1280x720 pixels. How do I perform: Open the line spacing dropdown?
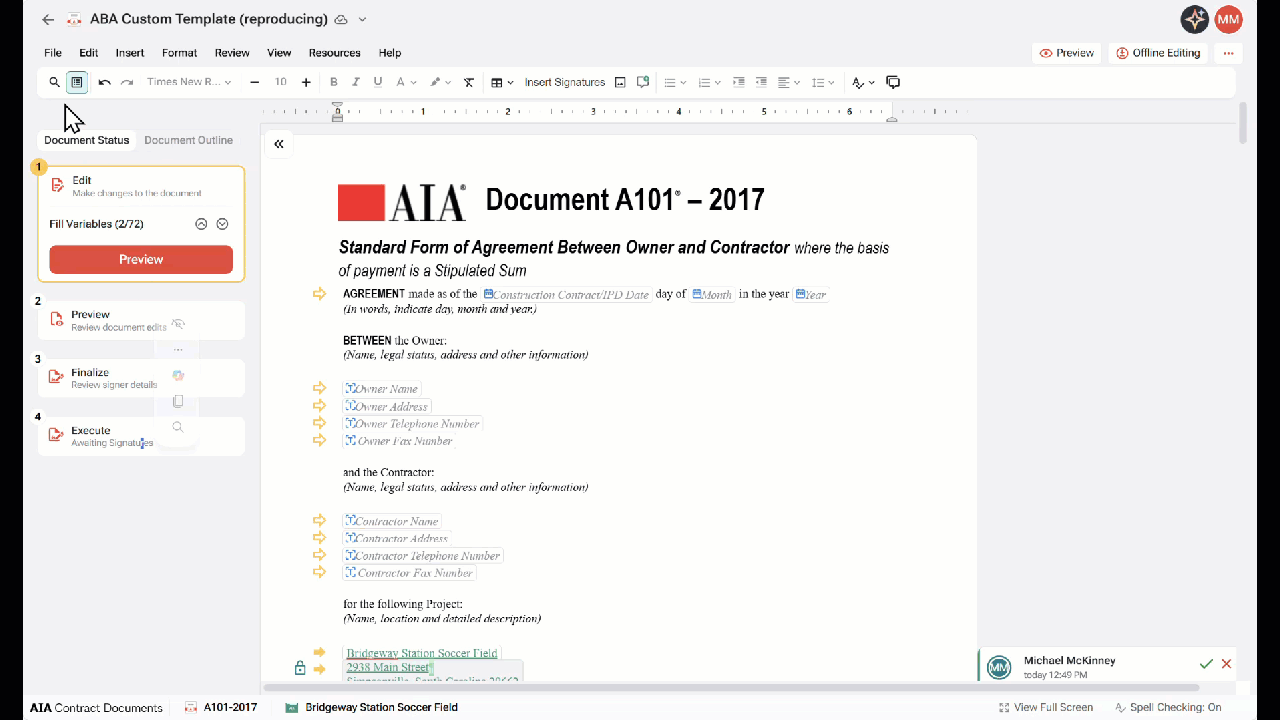pyautogui.click(x=823, y=82)
